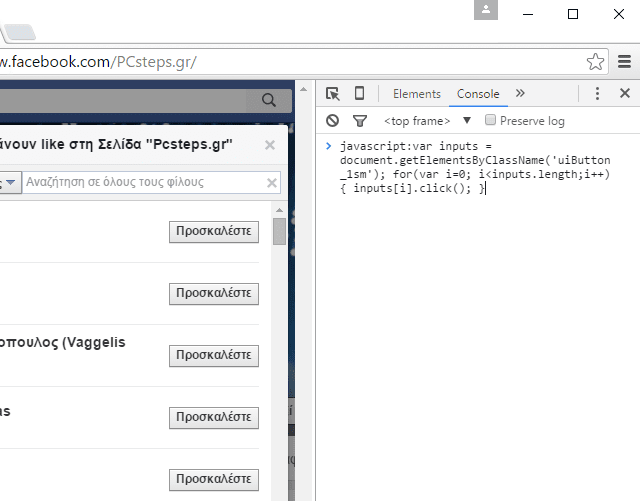The width and height of the screenshot is (640, 501).
Task: Click the console filter funnel icon
Action: tap(360, 121)
